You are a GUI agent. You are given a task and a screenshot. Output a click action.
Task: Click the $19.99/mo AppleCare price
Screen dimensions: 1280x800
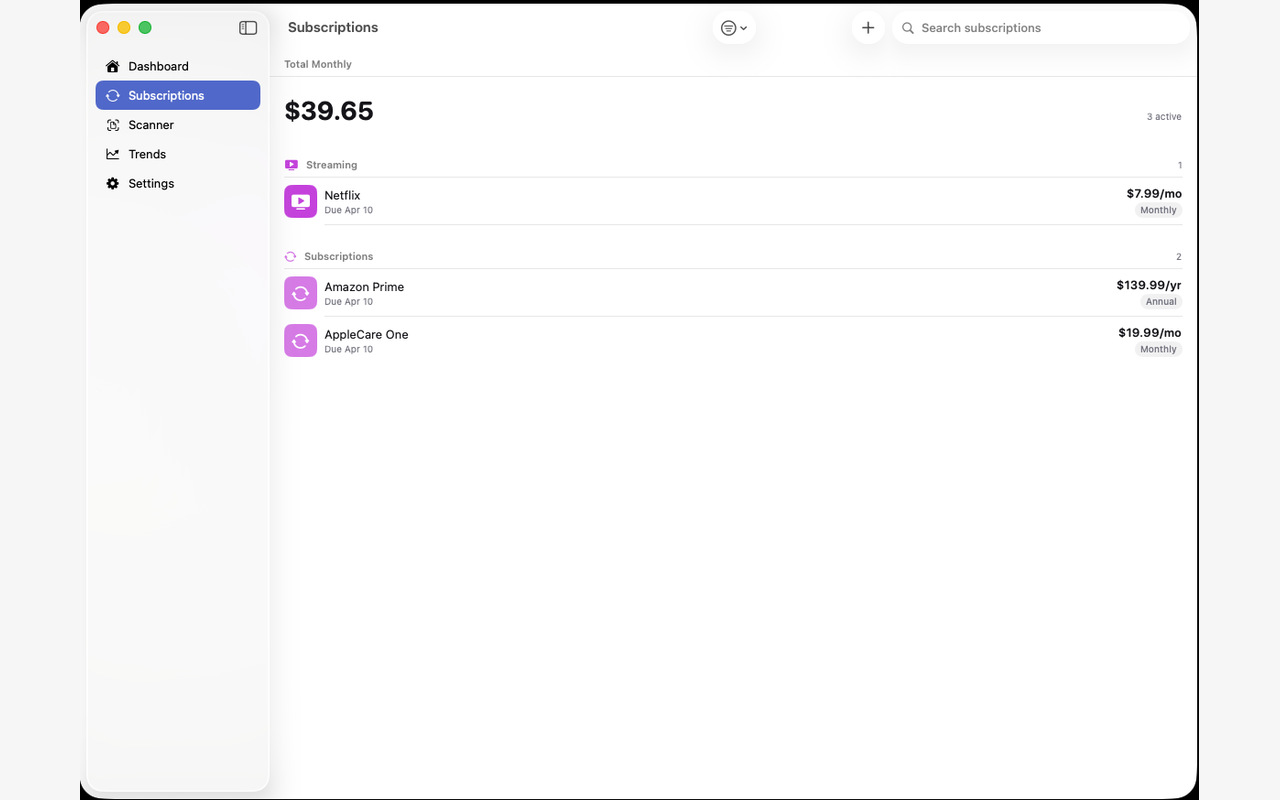pos(1150,333)
